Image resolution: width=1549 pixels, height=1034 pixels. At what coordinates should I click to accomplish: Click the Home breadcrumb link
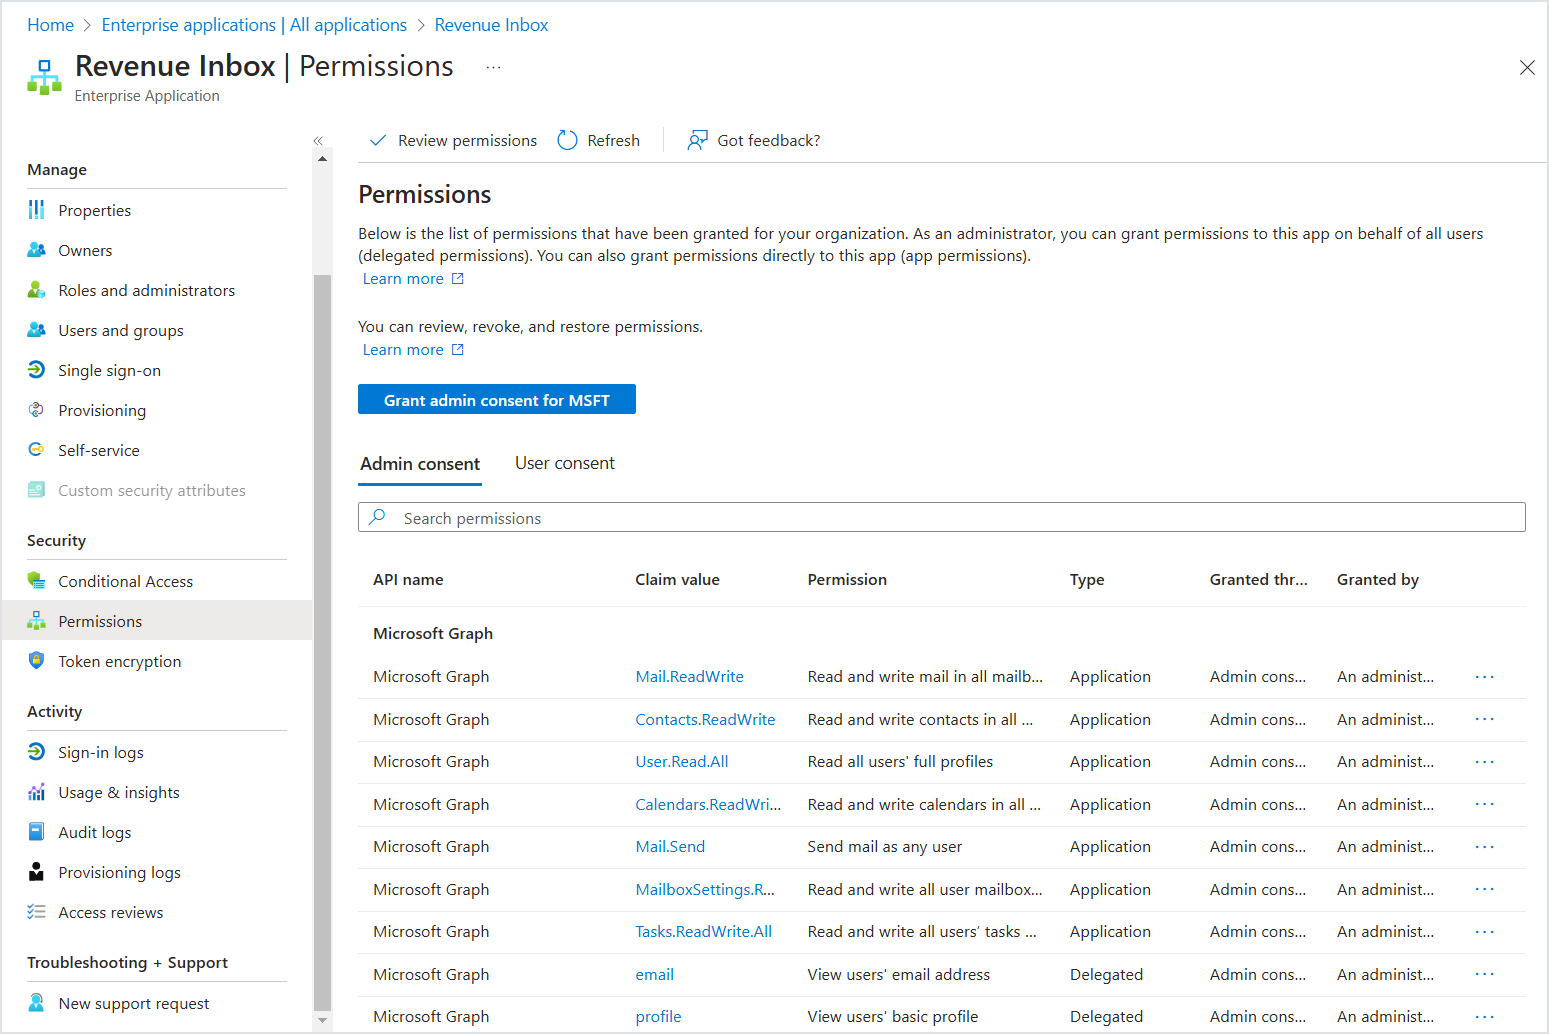50,25
